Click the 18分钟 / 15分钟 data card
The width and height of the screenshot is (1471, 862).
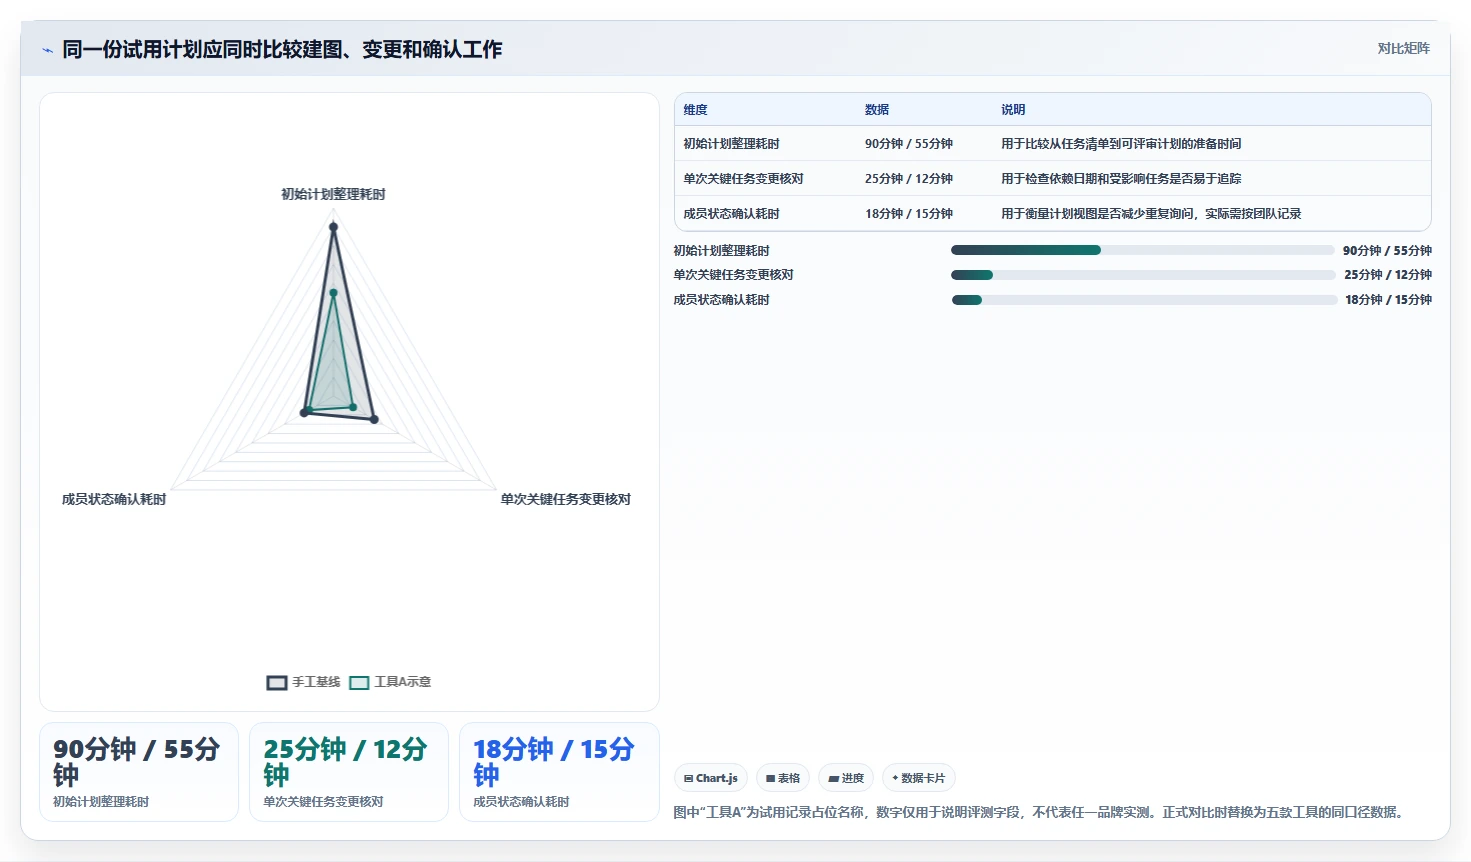point(559,772)
